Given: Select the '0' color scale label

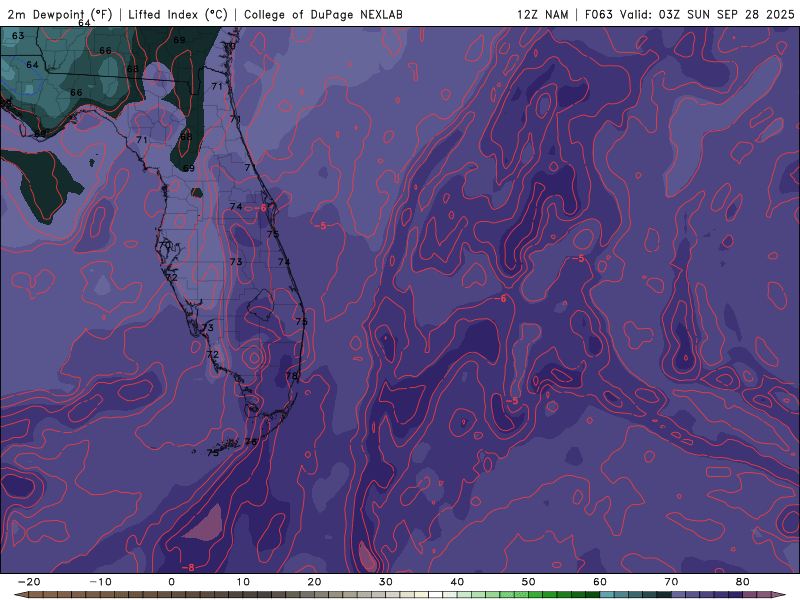Looking at the screenshot, I should point(171,582).
